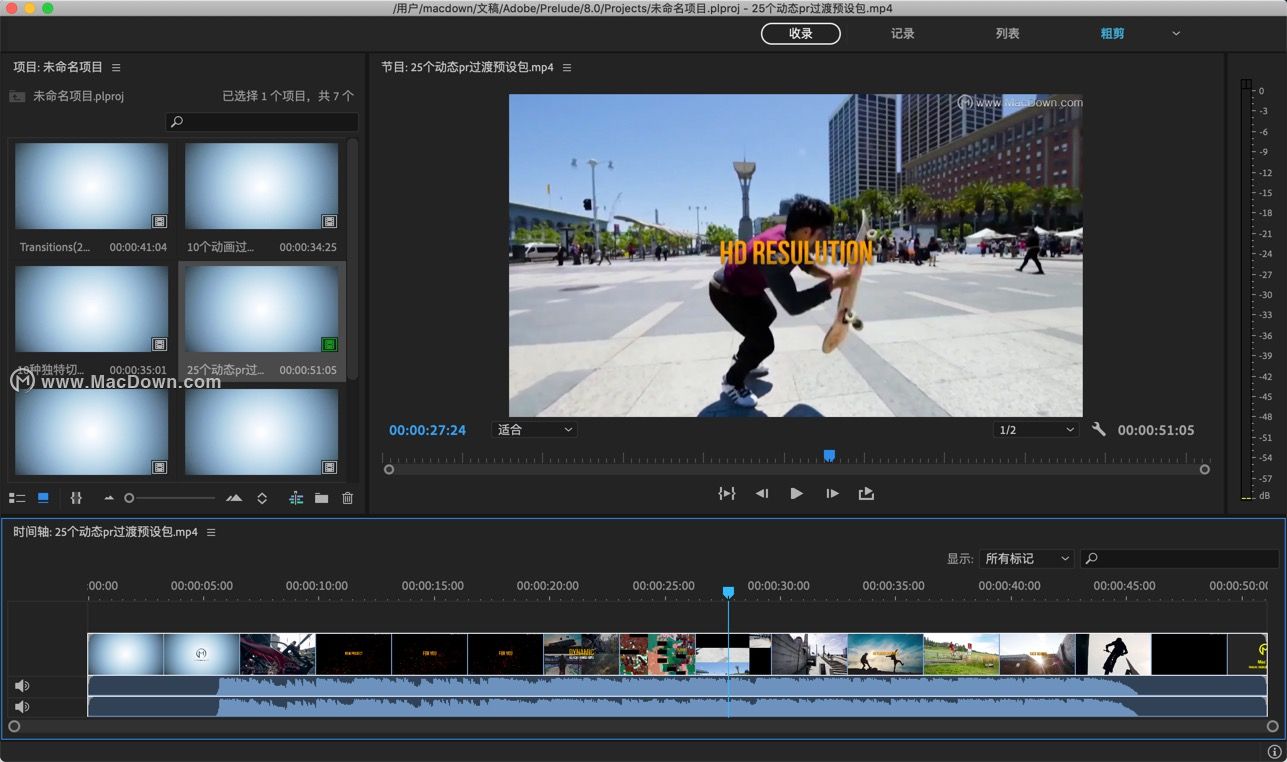Open monitor settings wrench icon

pyautogui.click(x=1099, y=429)
